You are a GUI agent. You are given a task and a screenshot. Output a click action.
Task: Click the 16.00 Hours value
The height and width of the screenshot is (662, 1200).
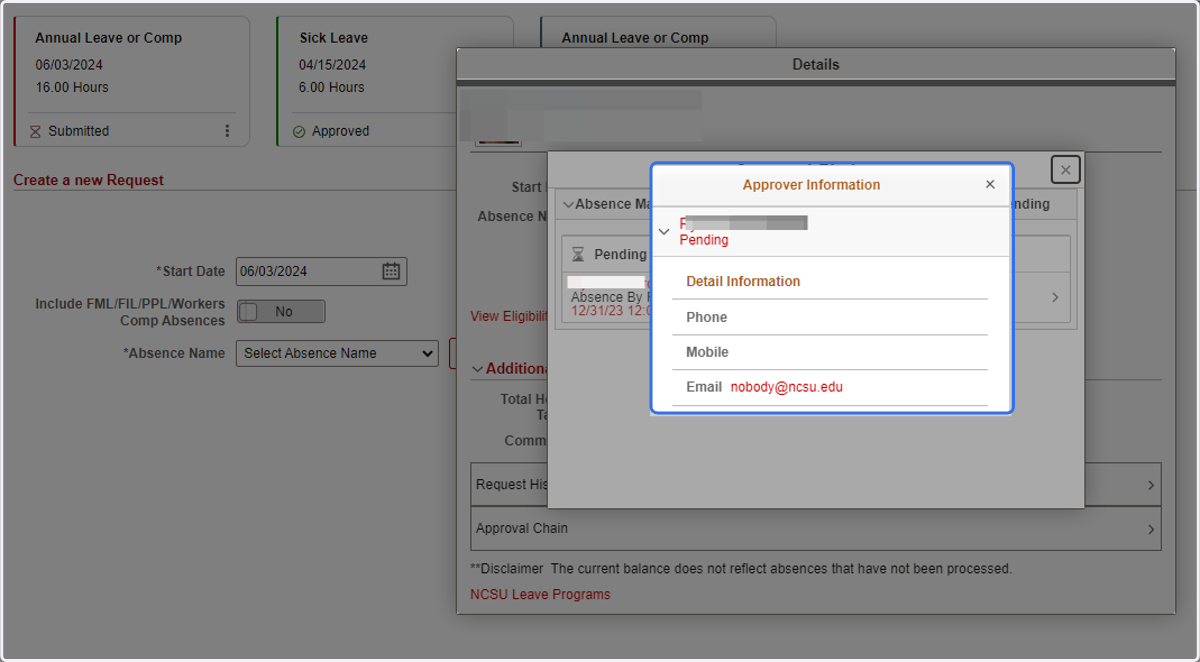tap(72, 87)
